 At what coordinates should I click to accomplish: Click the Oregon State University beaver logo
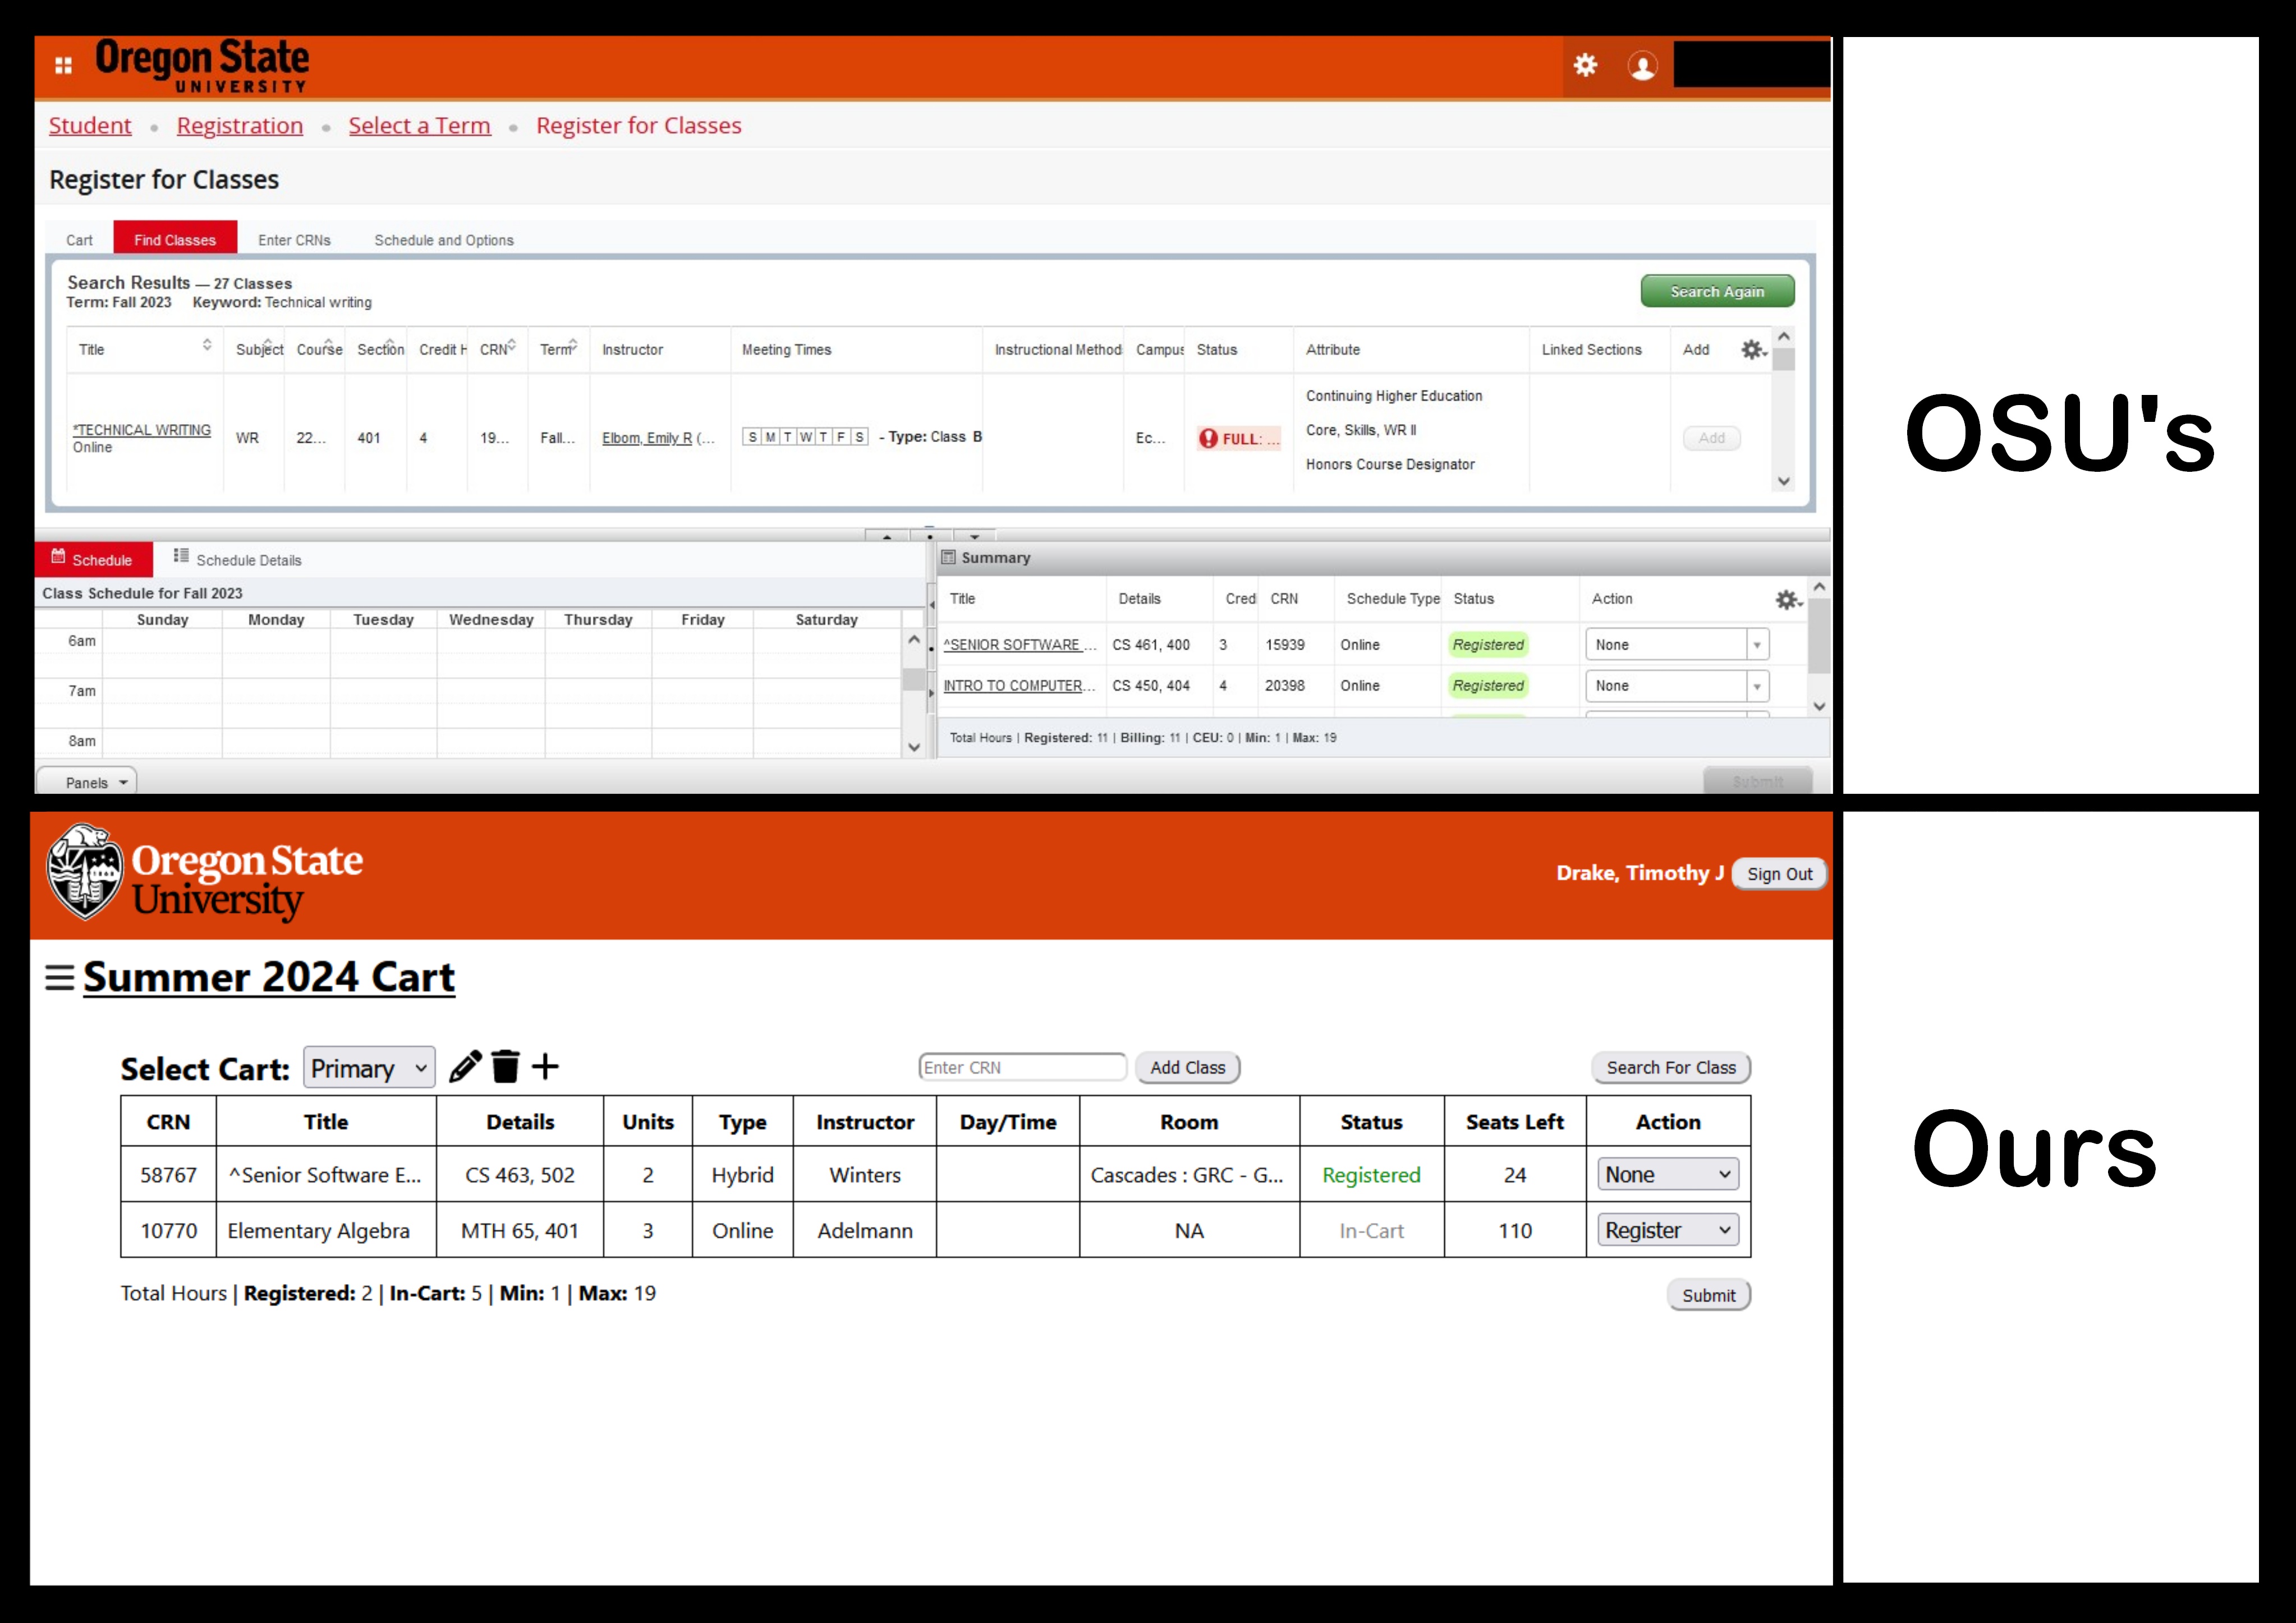click(x=86, y=872)
